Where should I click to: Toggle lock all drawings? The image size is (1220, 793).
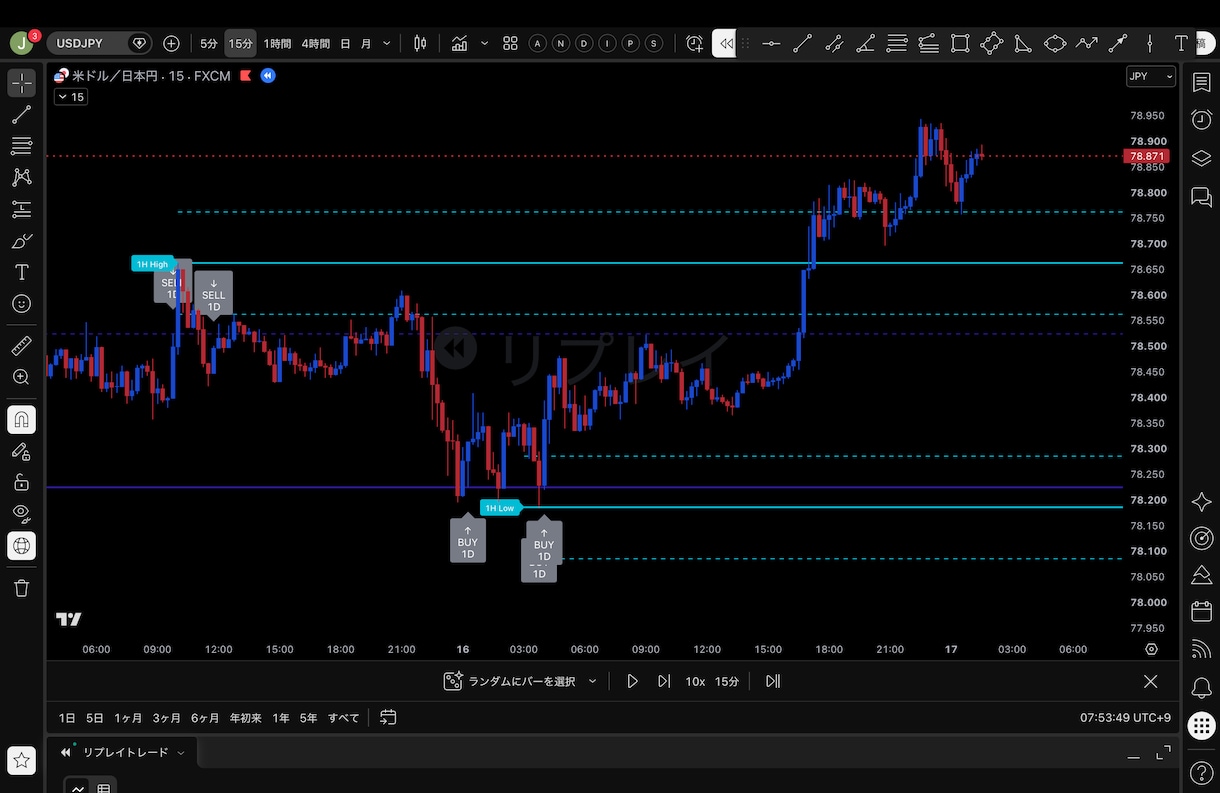pos(21,482)
